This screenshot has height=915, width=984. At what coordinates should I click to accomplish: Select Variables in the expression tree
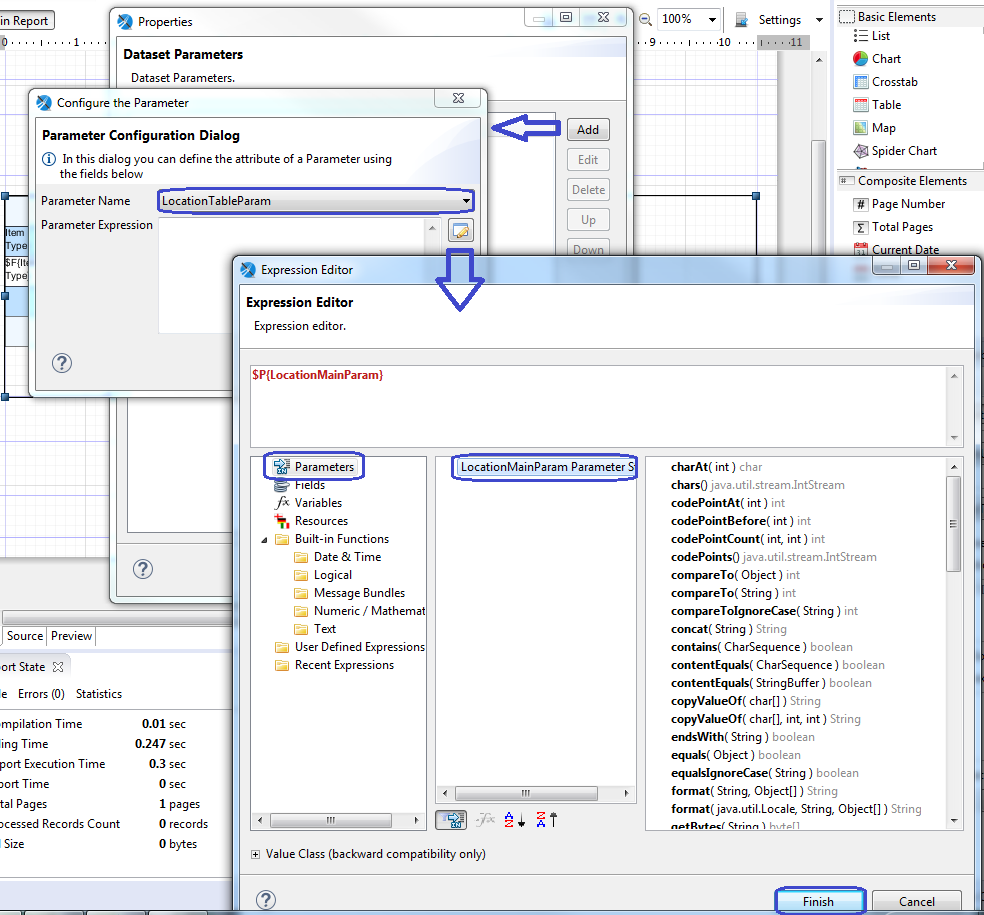[x=308, y=503]
